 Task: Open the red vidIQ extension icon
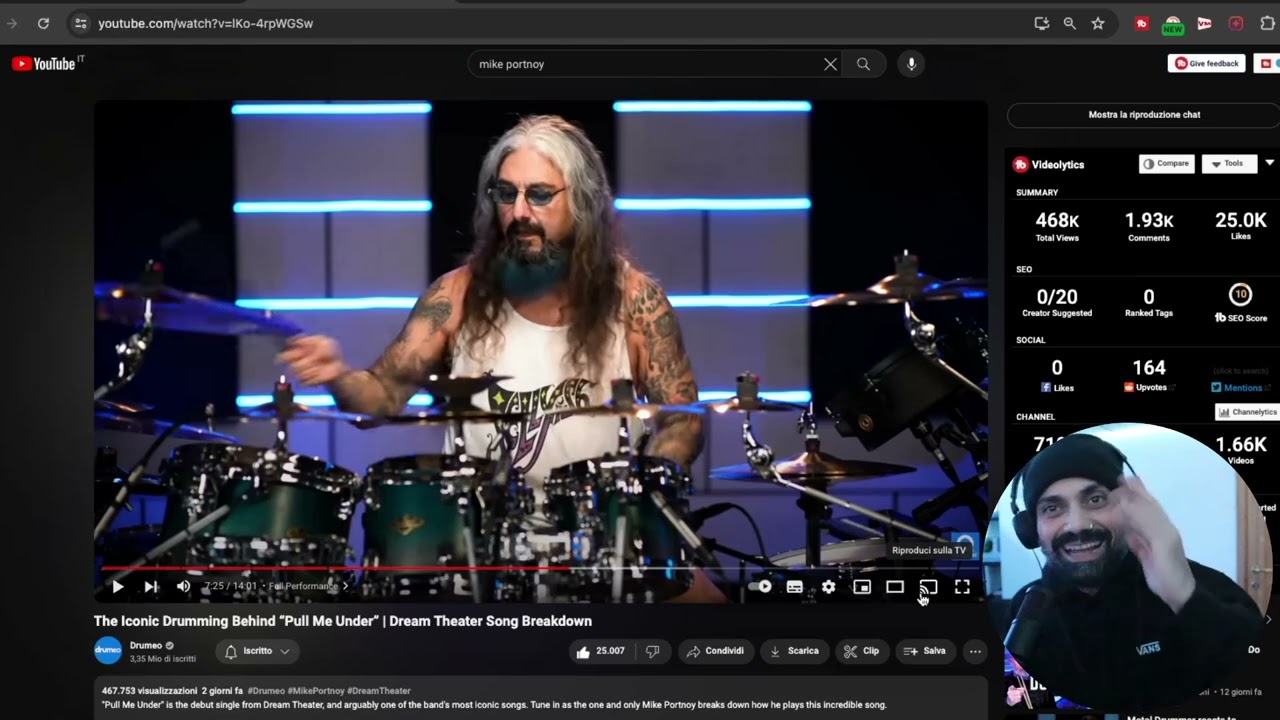click(x=1205, y=23)
